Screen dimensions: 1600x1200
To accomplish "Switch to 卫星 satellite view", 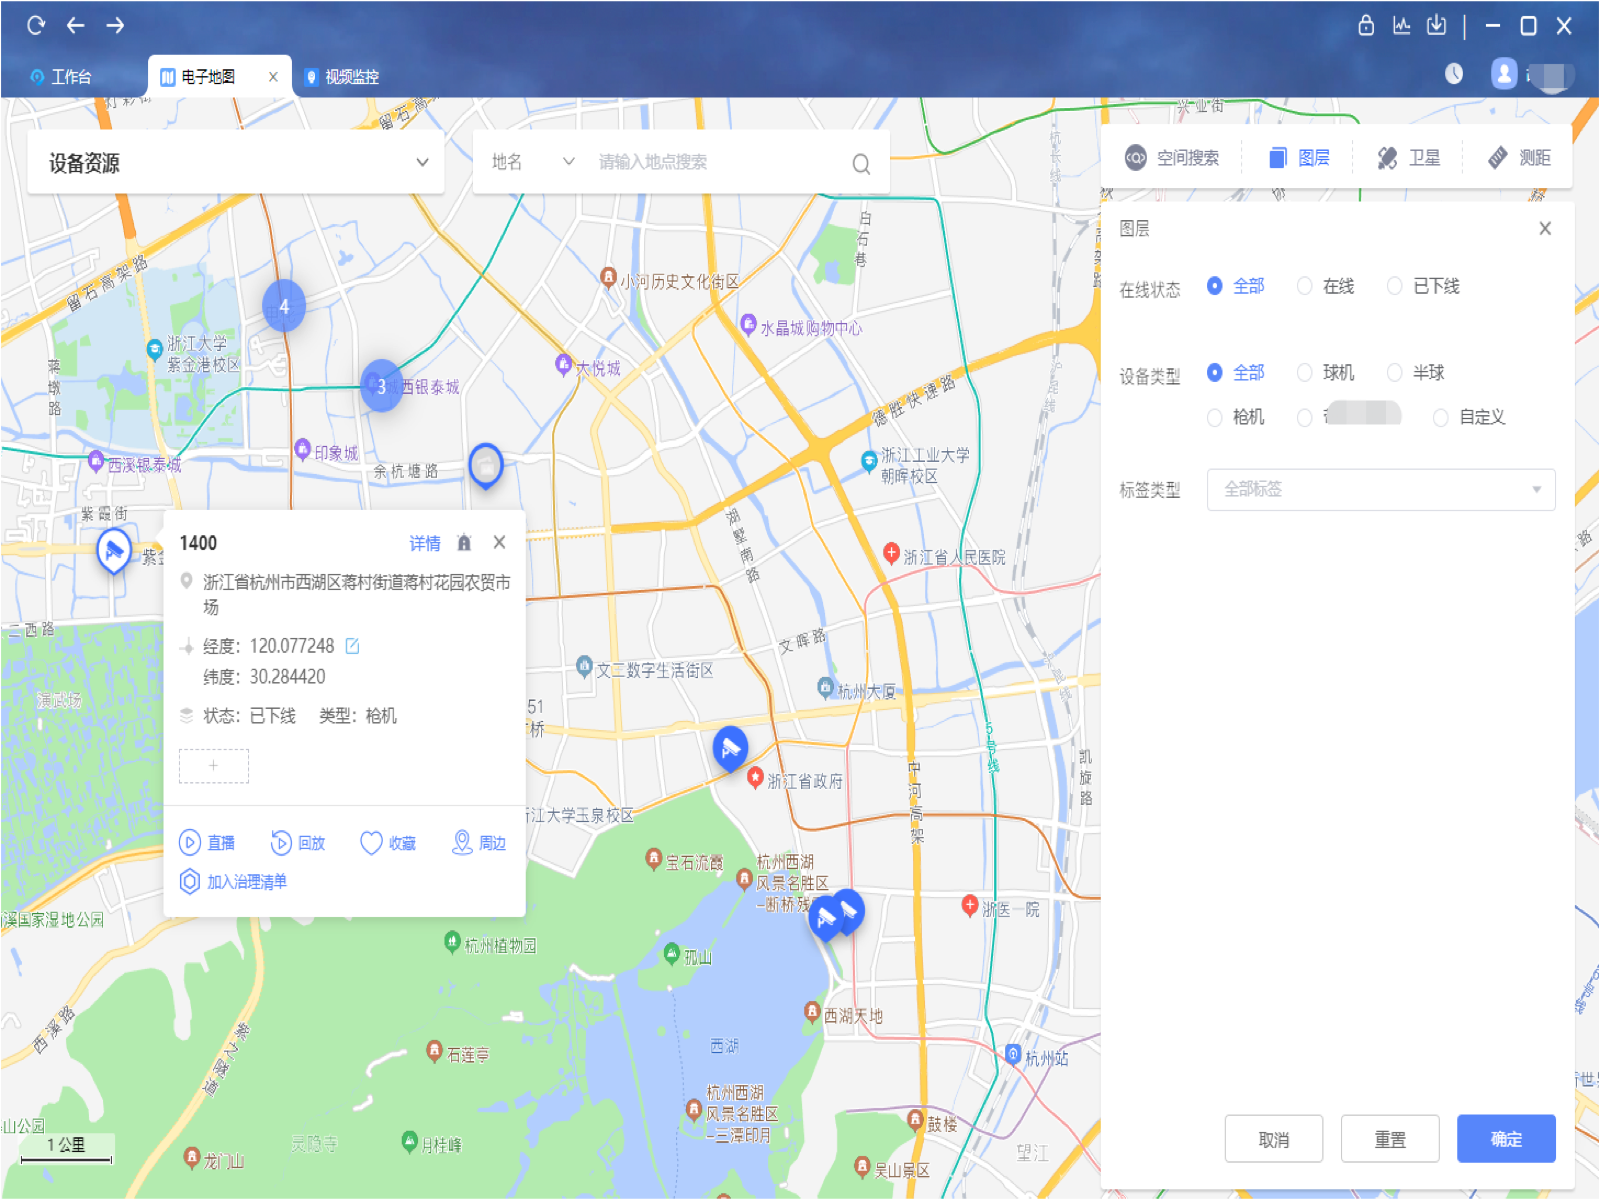I will [1409, 158].
